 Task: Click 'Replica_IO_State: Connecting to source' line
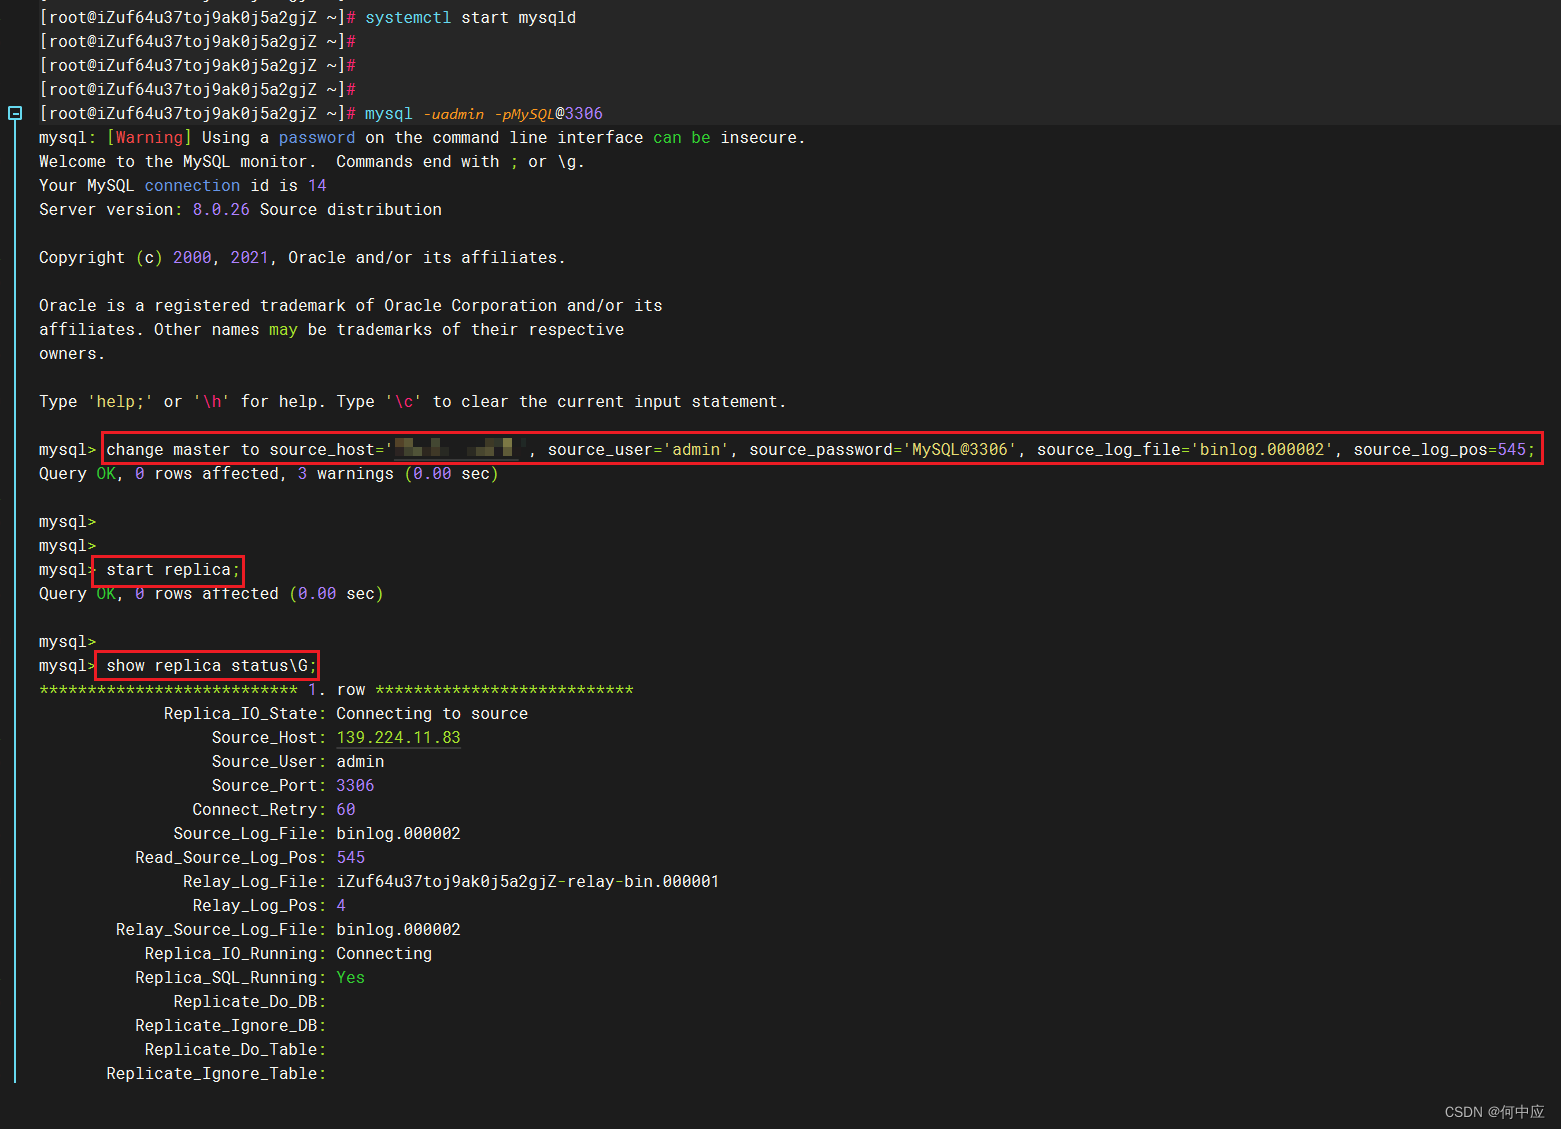[x=346, y=714]
